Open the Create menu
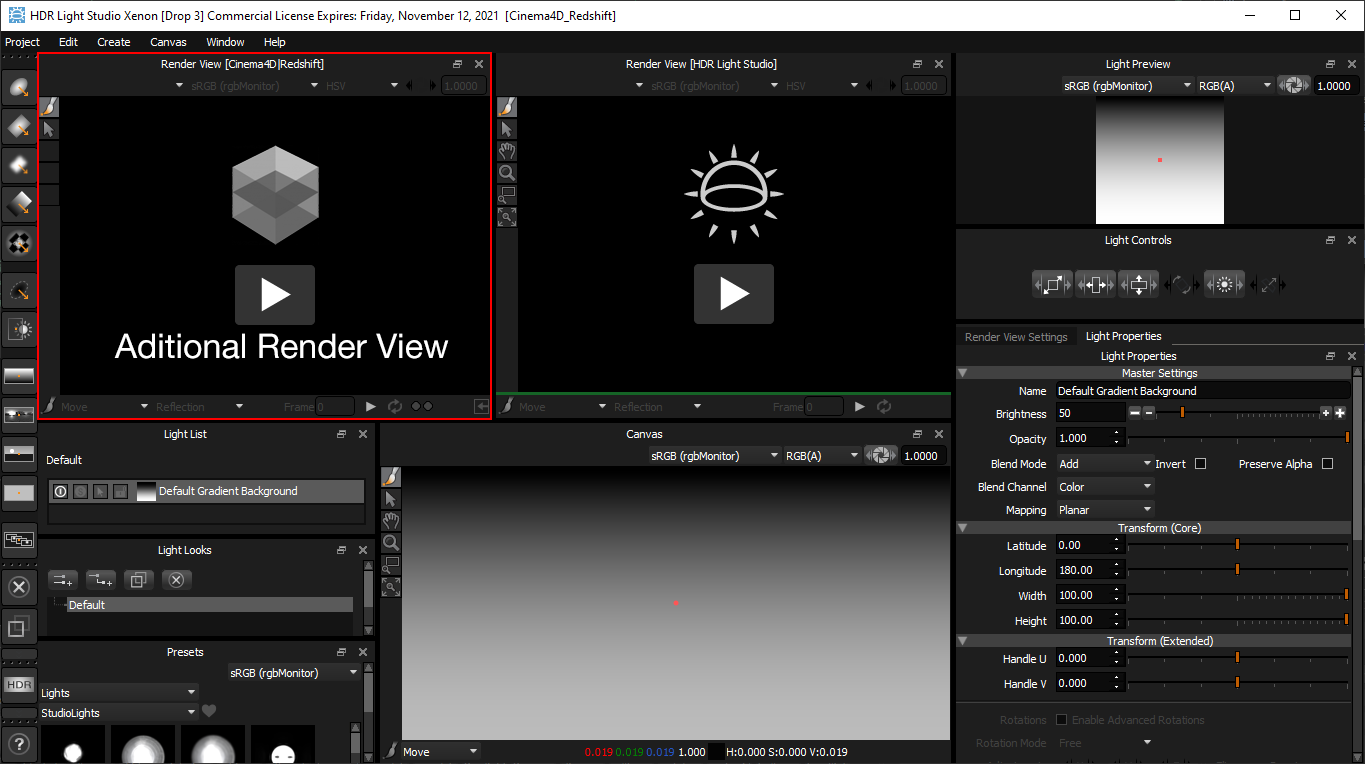1365x764 pixels. click(114, 42)
